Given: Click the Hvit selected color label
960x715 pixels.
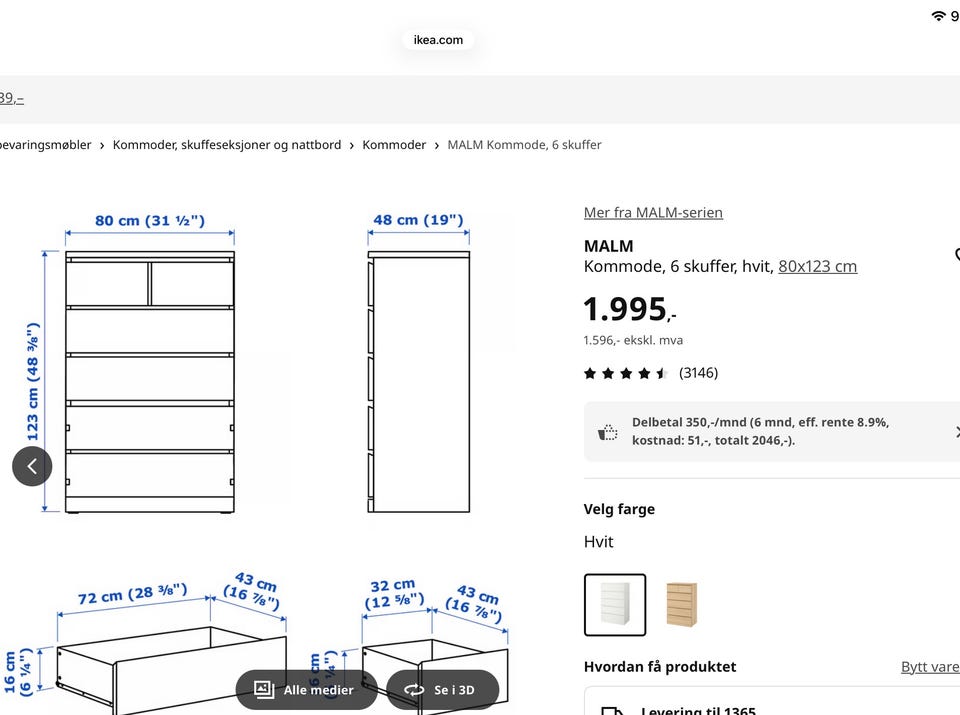Looking at the screenshot, I should point(598,542).
